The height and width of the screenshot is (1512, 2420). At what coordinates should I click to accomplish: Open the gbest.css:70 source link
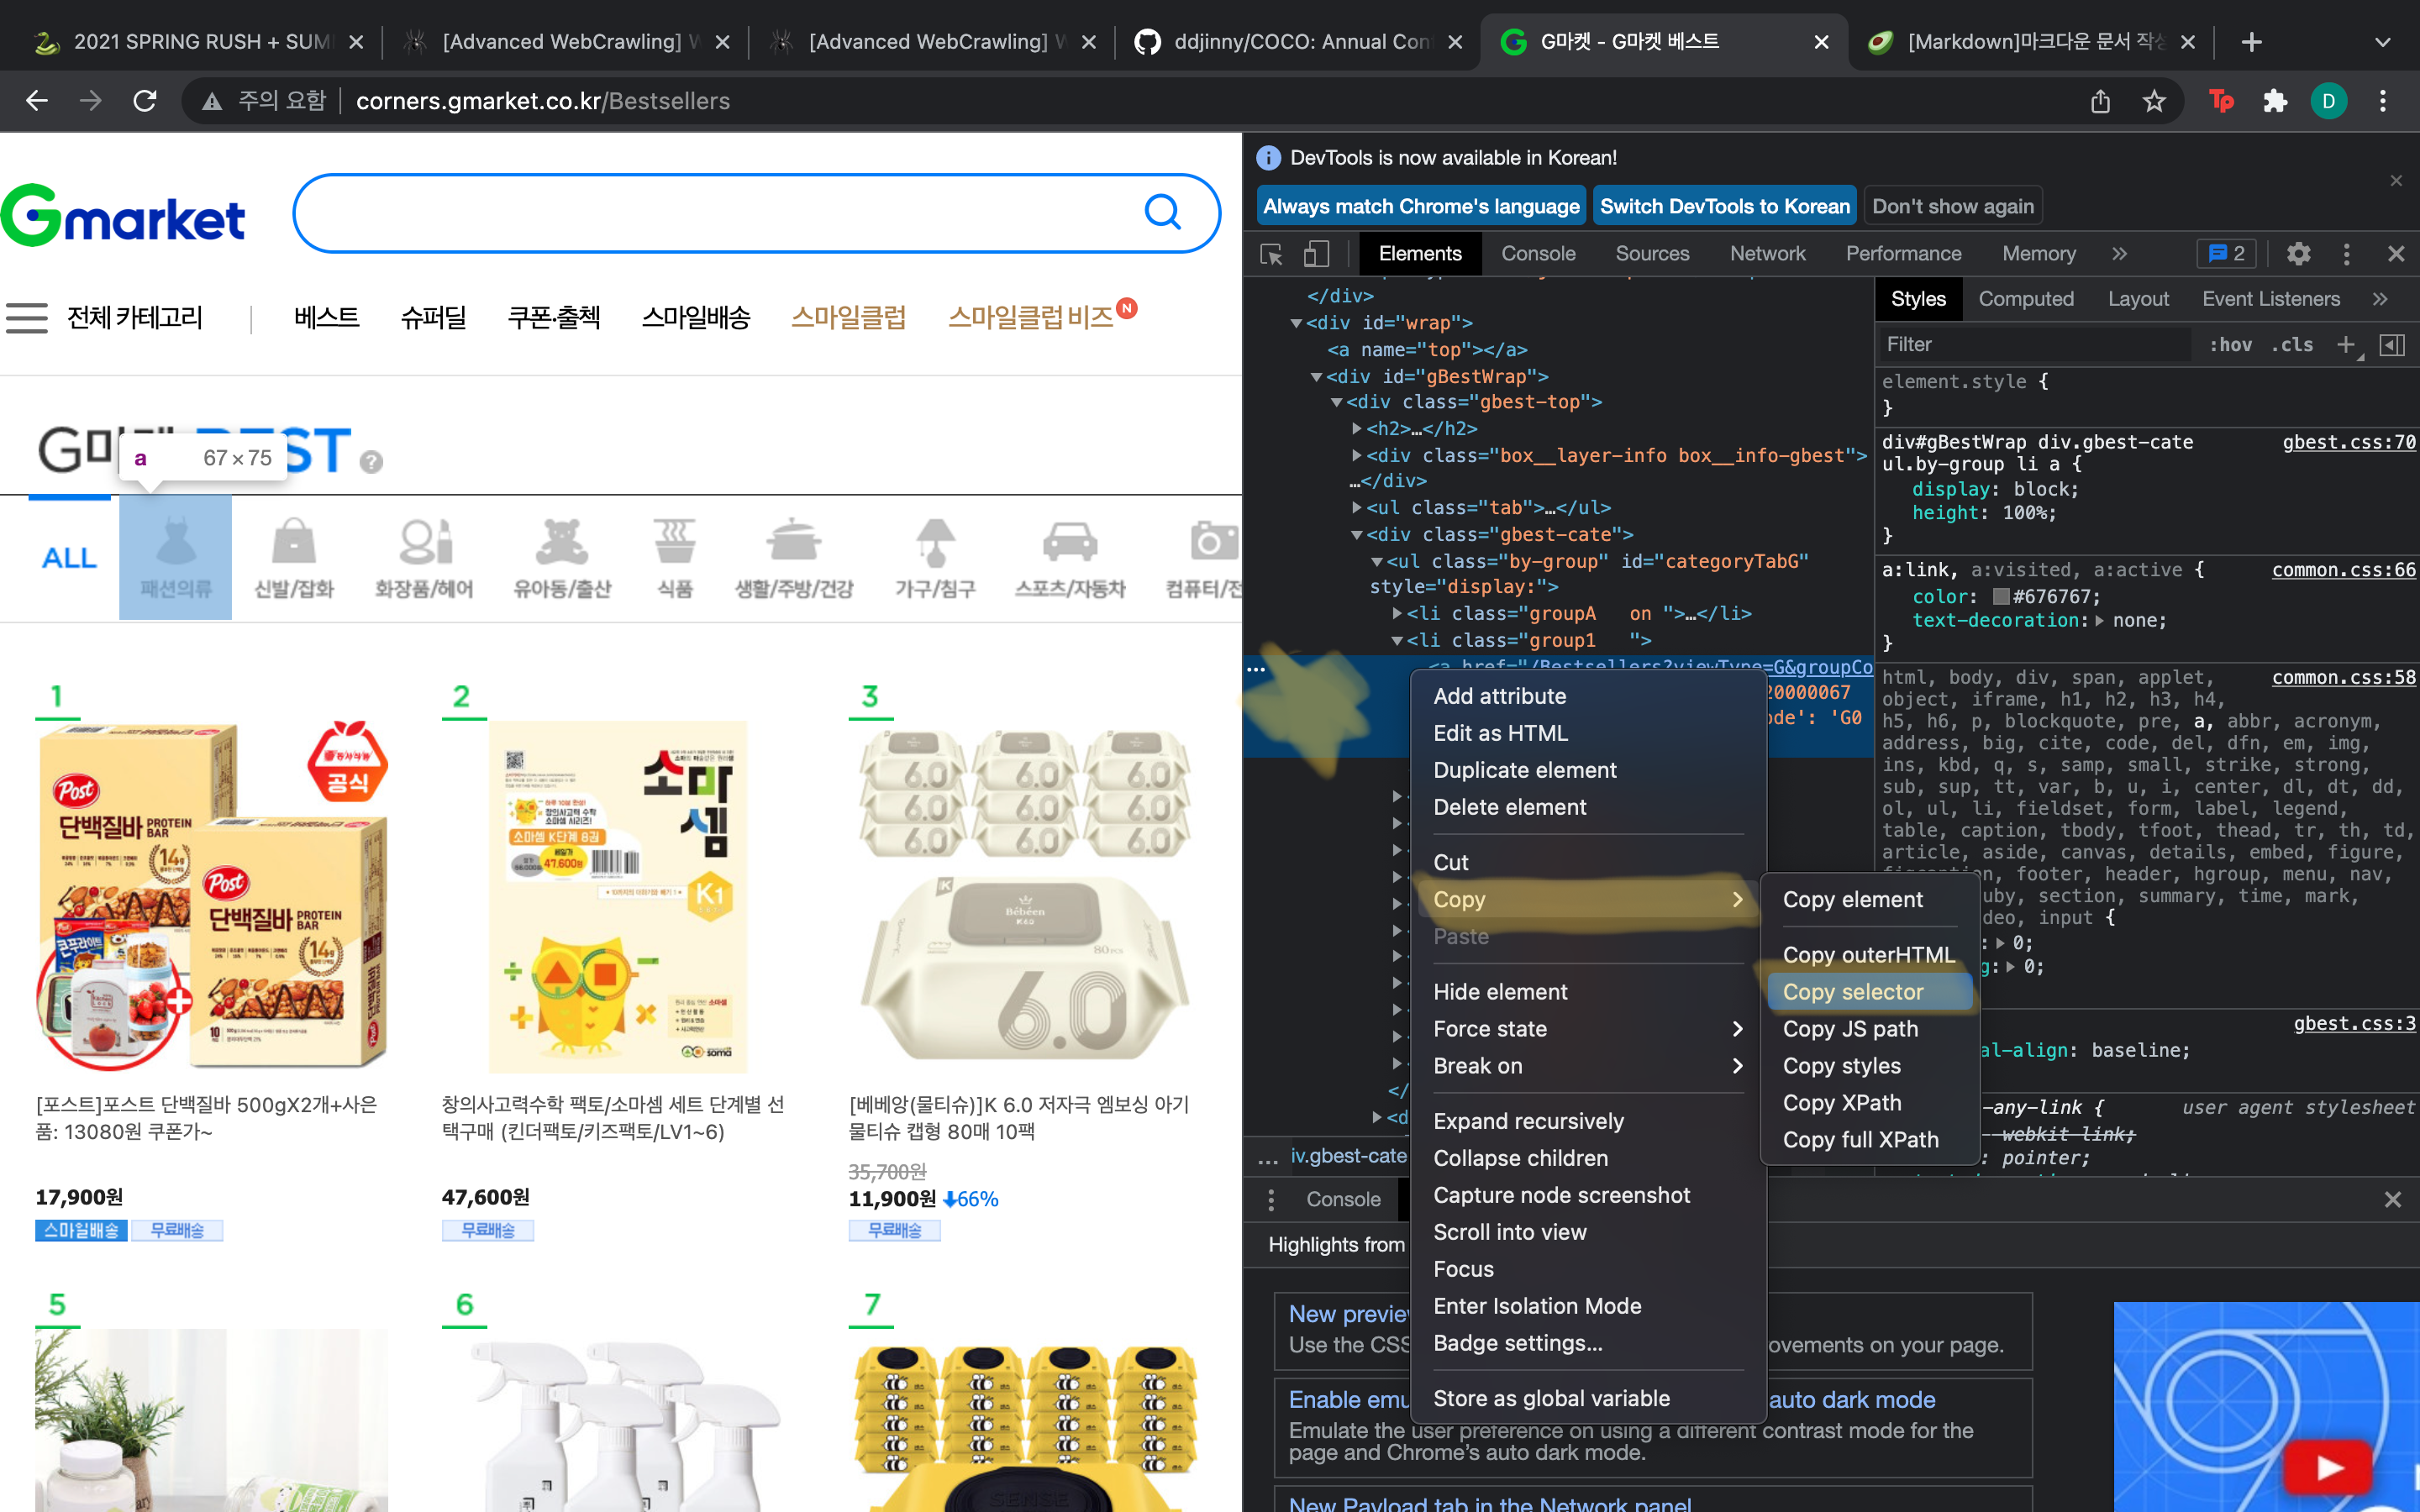coord(2348,442)
